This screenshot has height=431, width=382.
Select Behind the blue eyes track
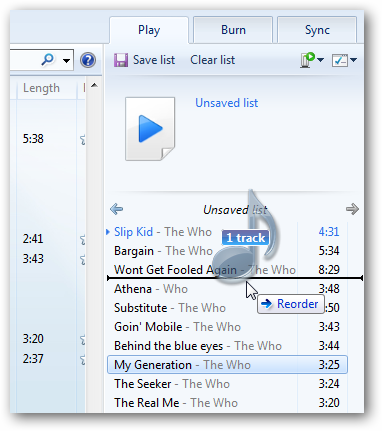227,346
